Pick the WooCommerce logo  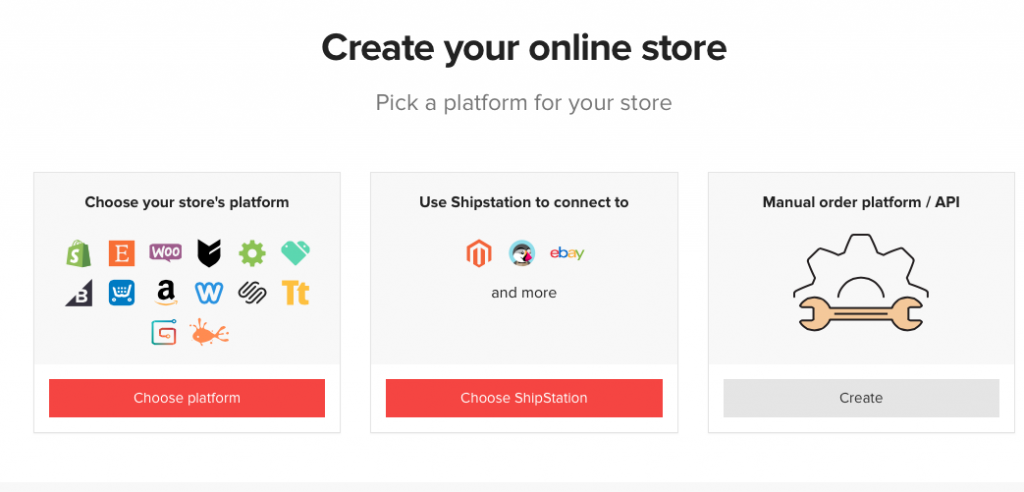[165, 253]
